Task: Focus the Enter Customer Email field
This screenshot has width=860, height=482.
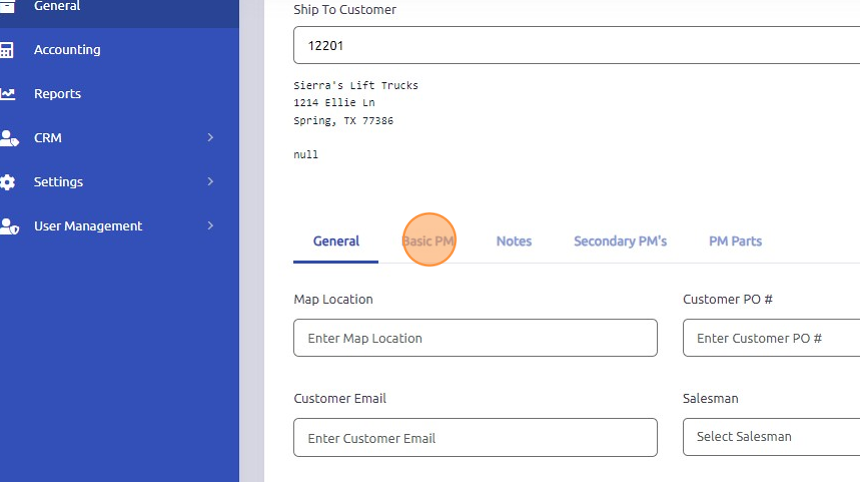Action: (476, 438)
